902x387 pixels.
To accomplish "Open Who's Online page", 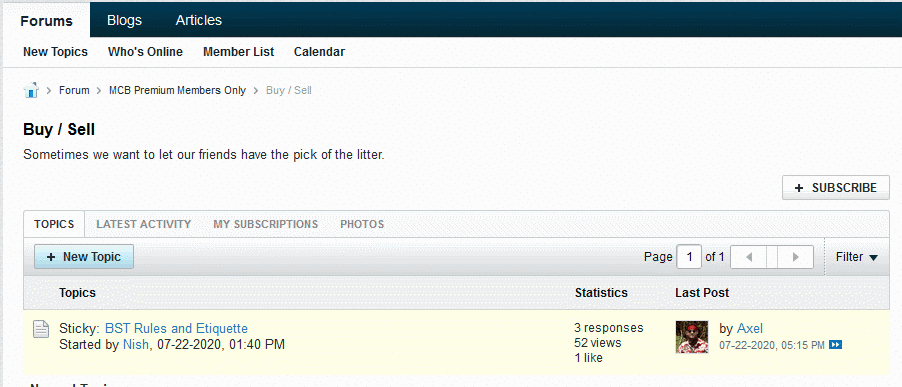I will coord(145,52).
